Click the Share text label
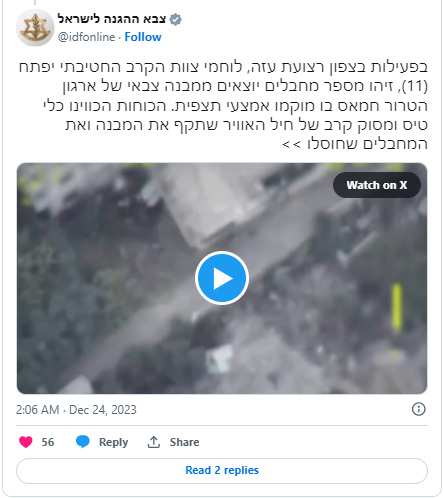 pos(184,442)
